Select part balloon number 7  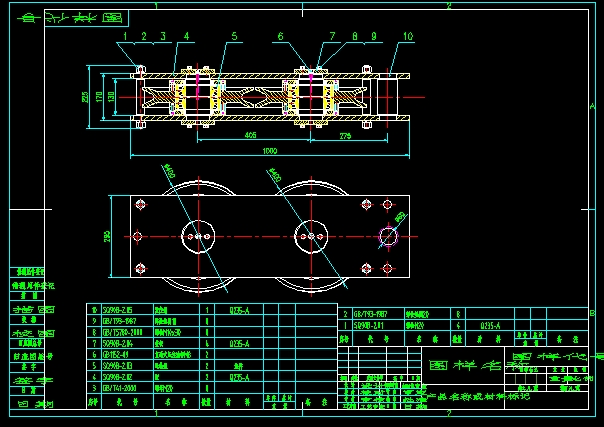pyautogui.click(x=332, y=37)
